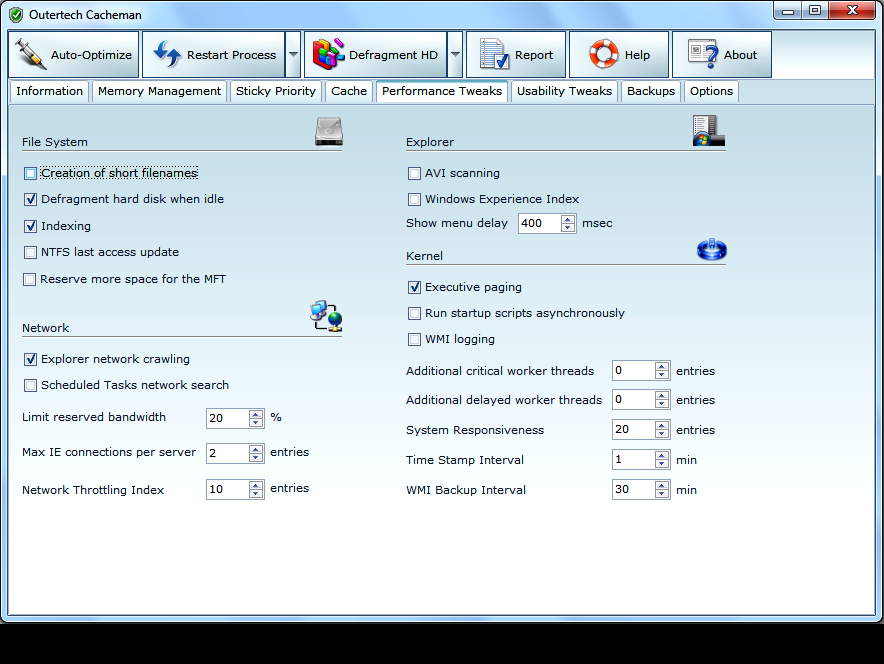
Task: Click the Restart Process arrows icon
Action: (x=167, y=55)
